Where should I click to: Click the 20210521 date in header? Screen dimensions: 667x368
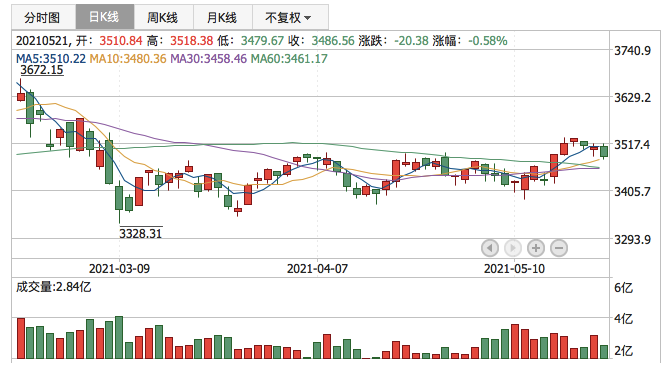pyautogui.click(x=42, y=40)
